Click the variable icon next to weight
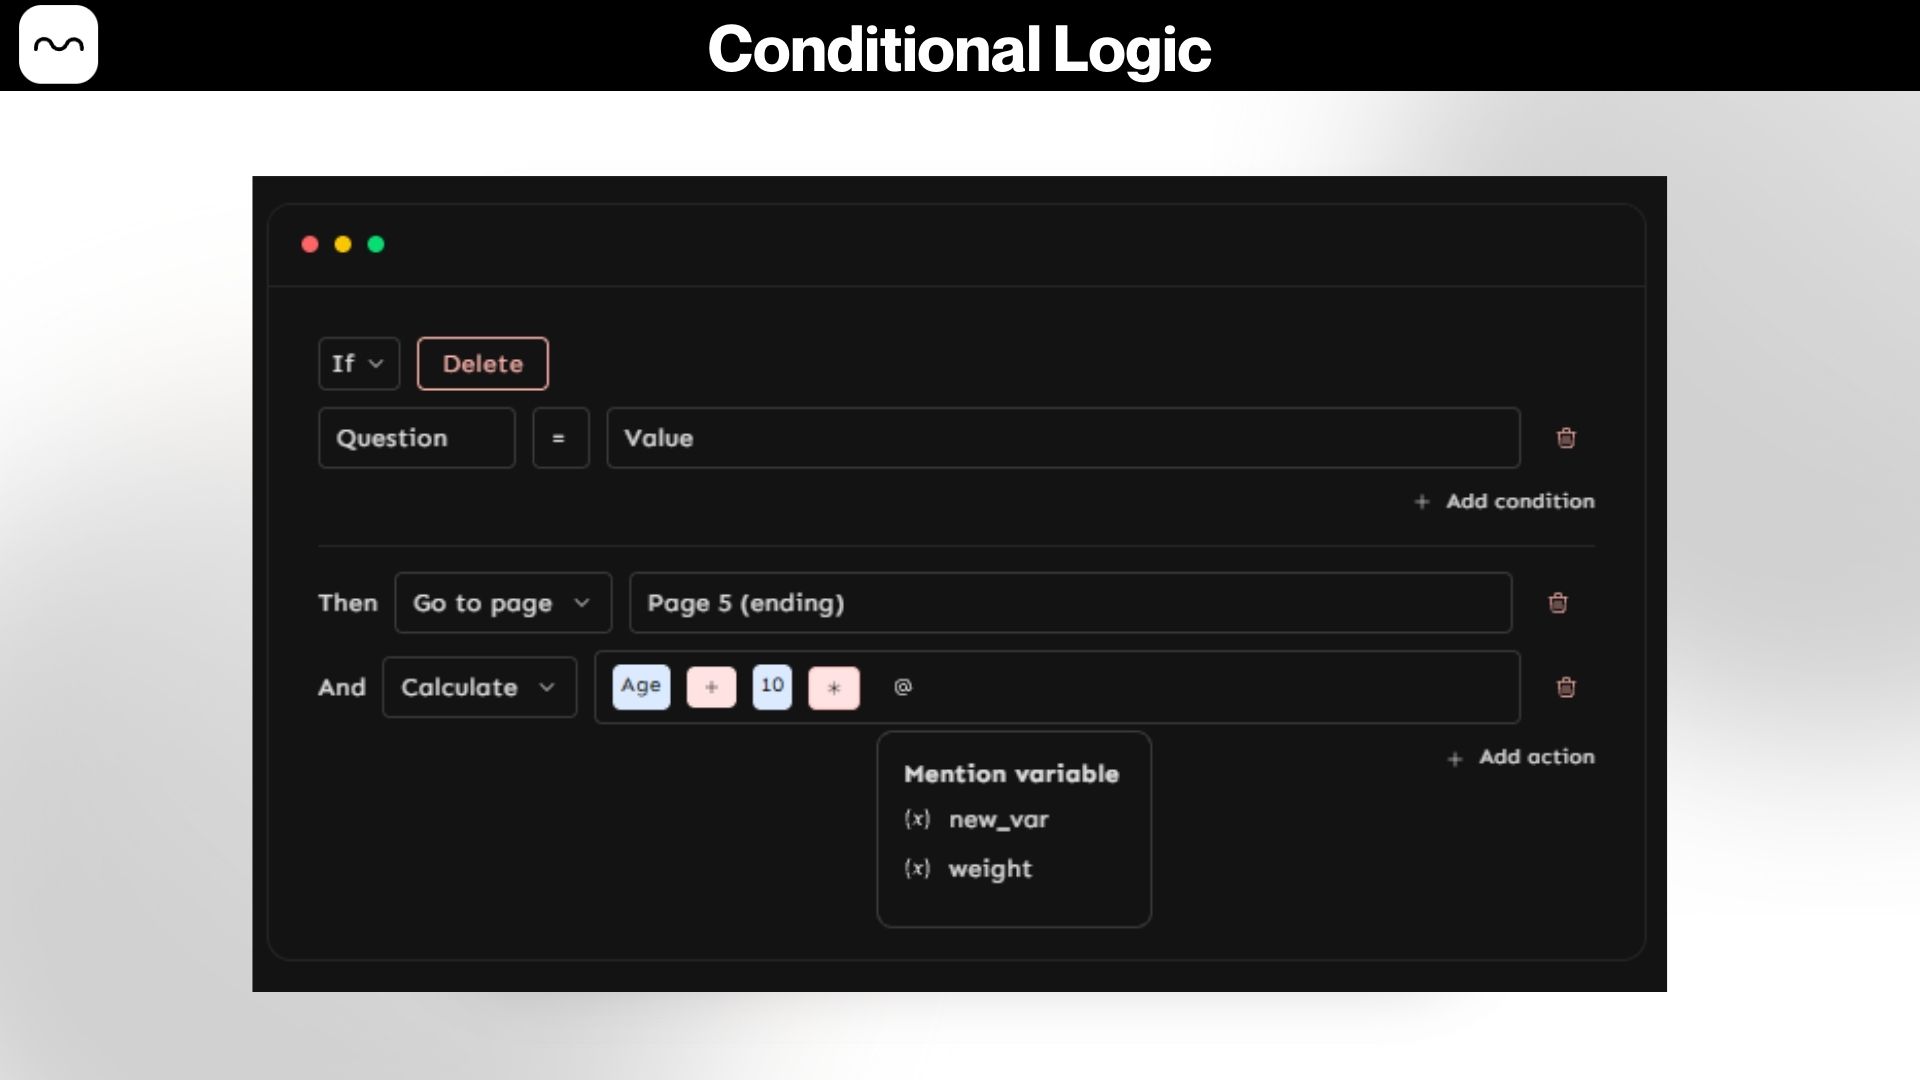The width and height of the screenshot is (1920, 1080). [x=917, y=868]
